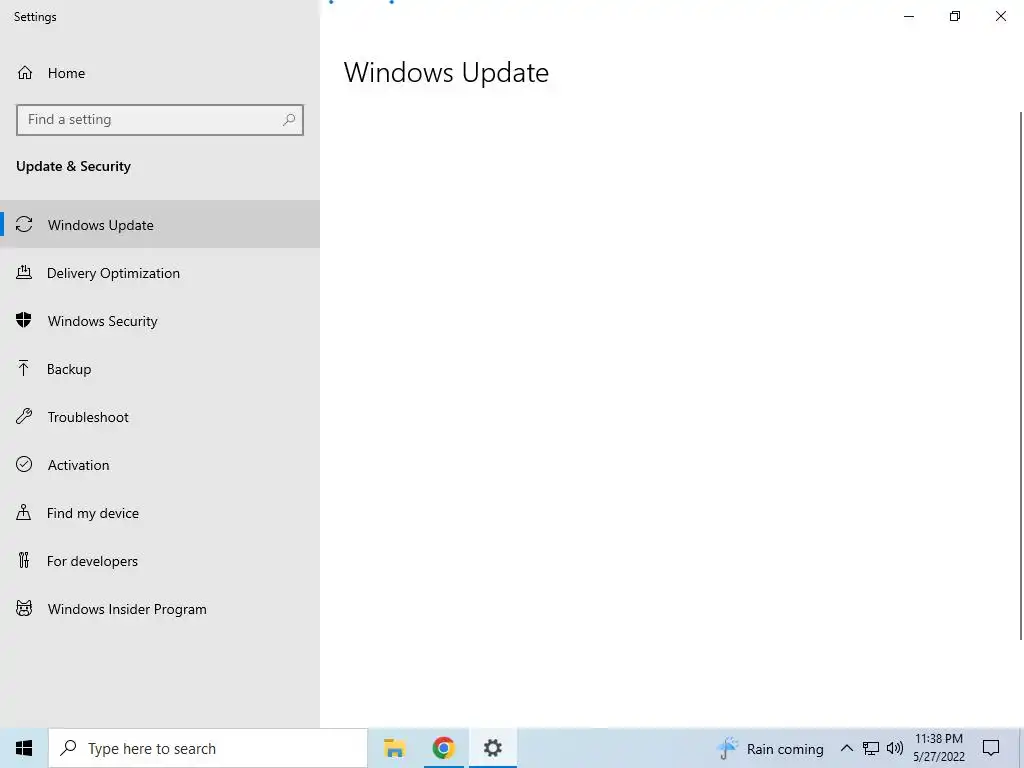This screenshot has width=1024, height=768.
Task: Open the Windows Start menu
Action: pyautogui.click(x=24, y=748)
